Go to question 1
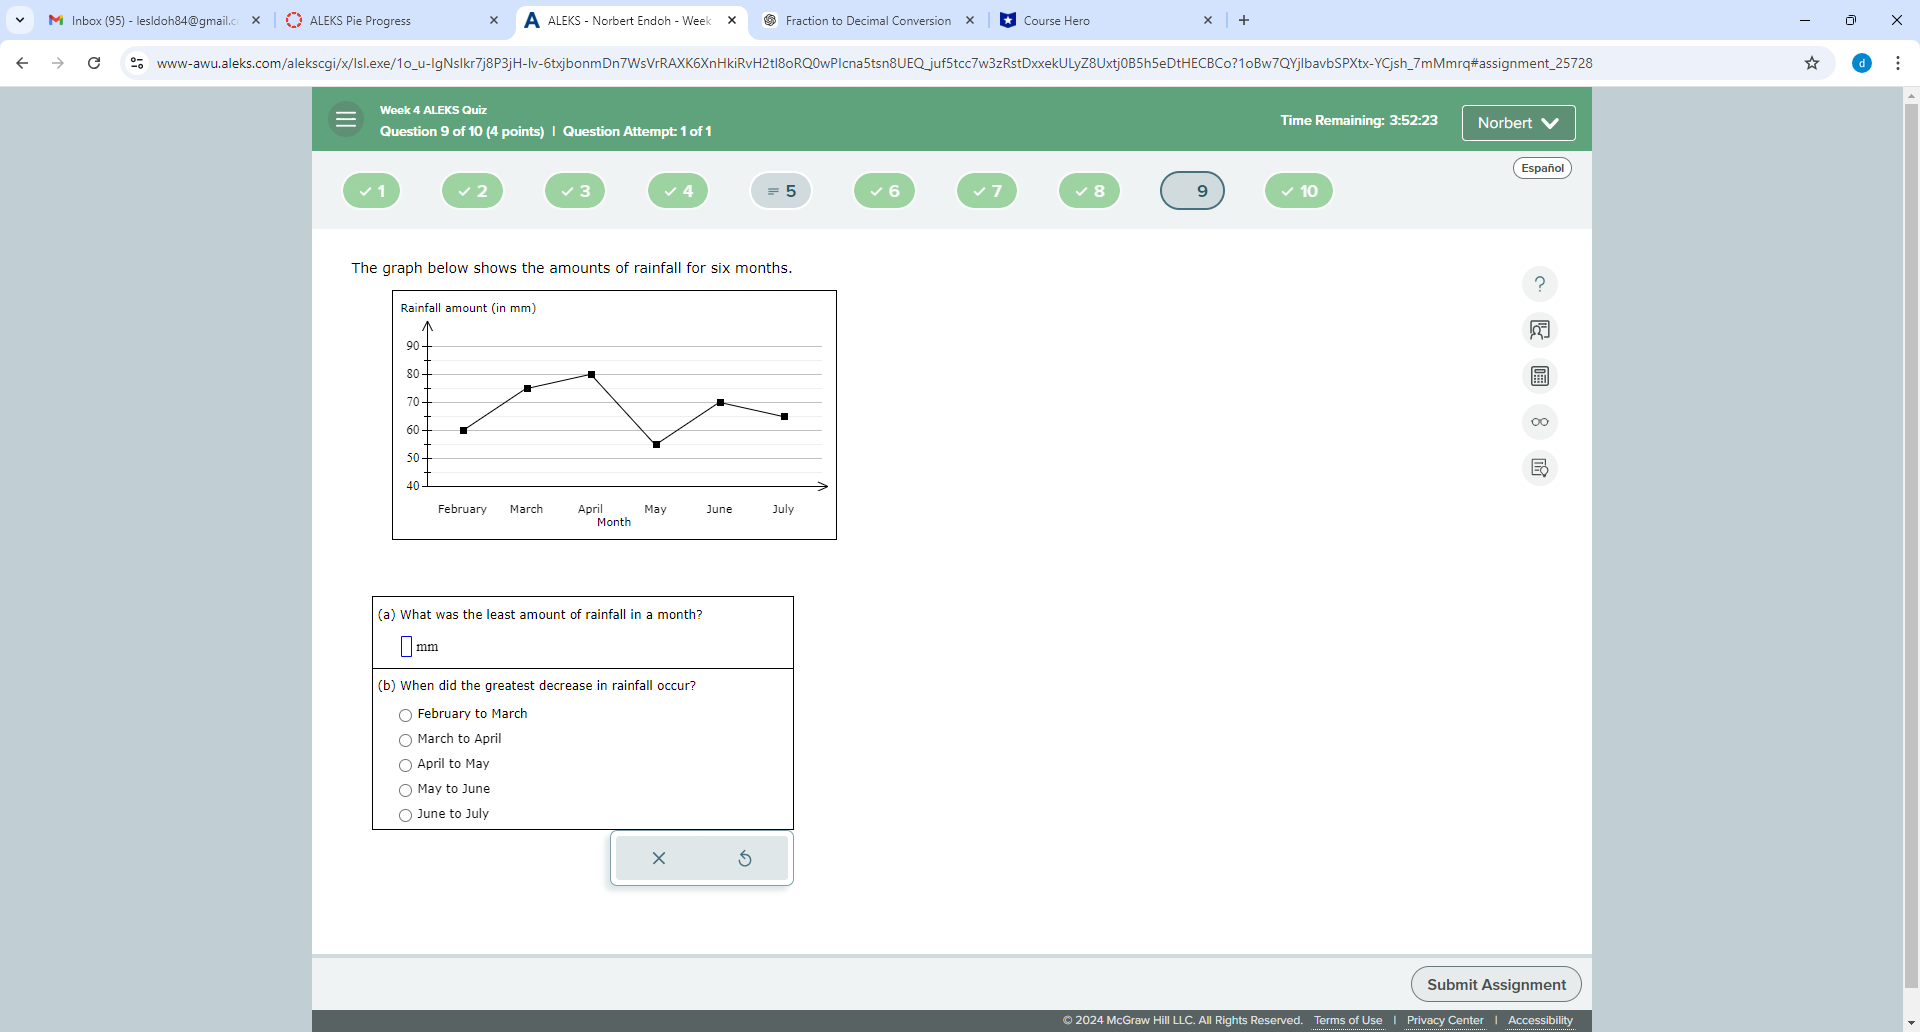Viewport: 1920px width, 1032px height. click(x=372, y=191)
